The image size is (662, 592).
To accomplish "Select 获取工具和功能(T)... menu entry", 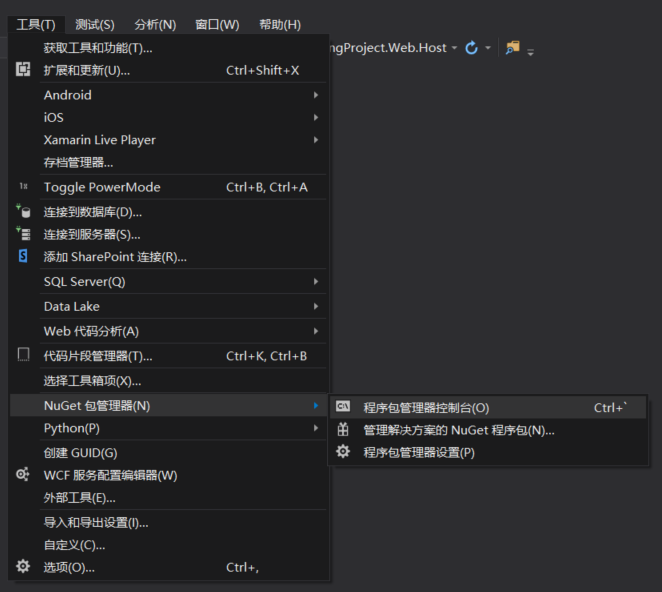I will (168, 48).
